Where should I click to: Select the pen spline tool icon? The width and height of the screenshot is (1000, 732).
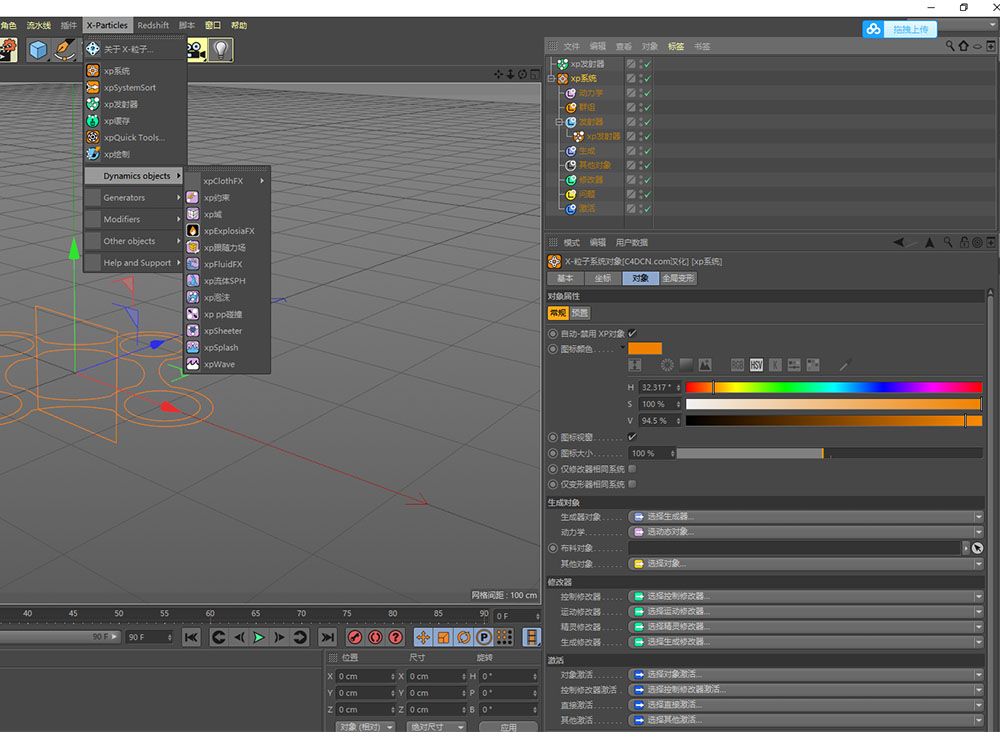tap(64, 50)
